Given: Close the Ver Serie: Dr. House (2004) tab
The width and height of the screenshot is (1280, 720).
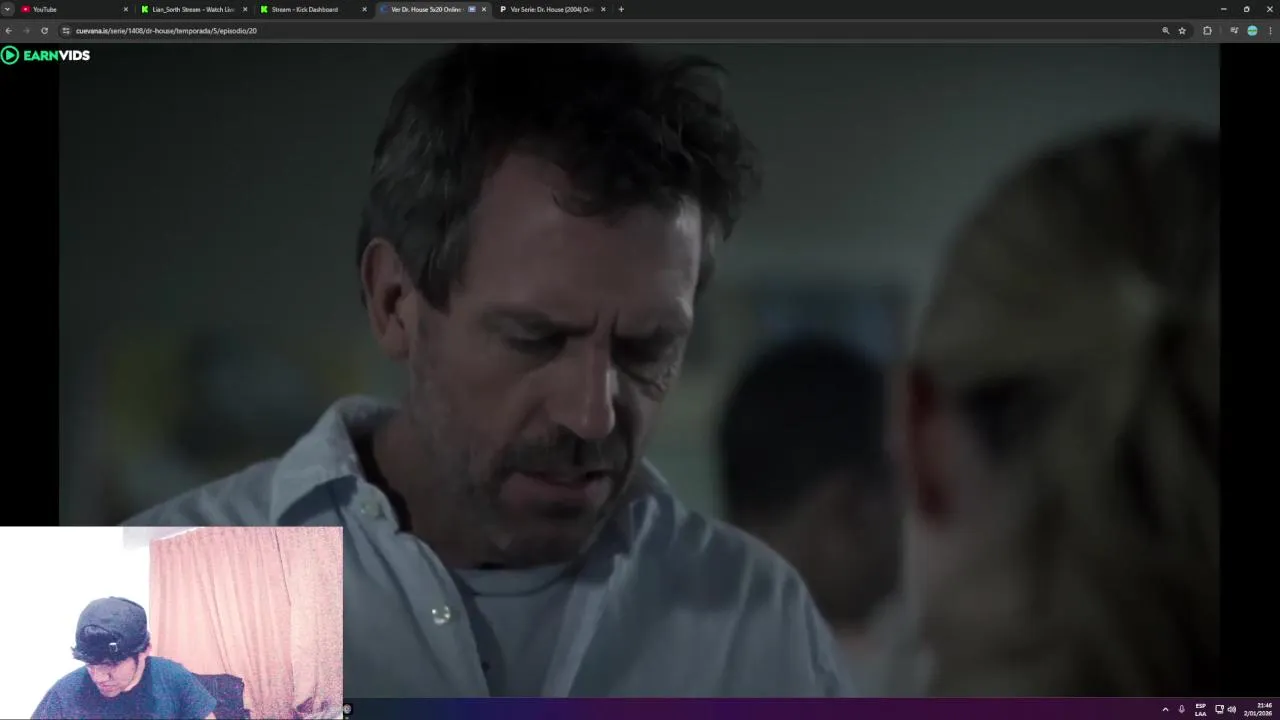Looking at the screenshot, I should [603, 9].
